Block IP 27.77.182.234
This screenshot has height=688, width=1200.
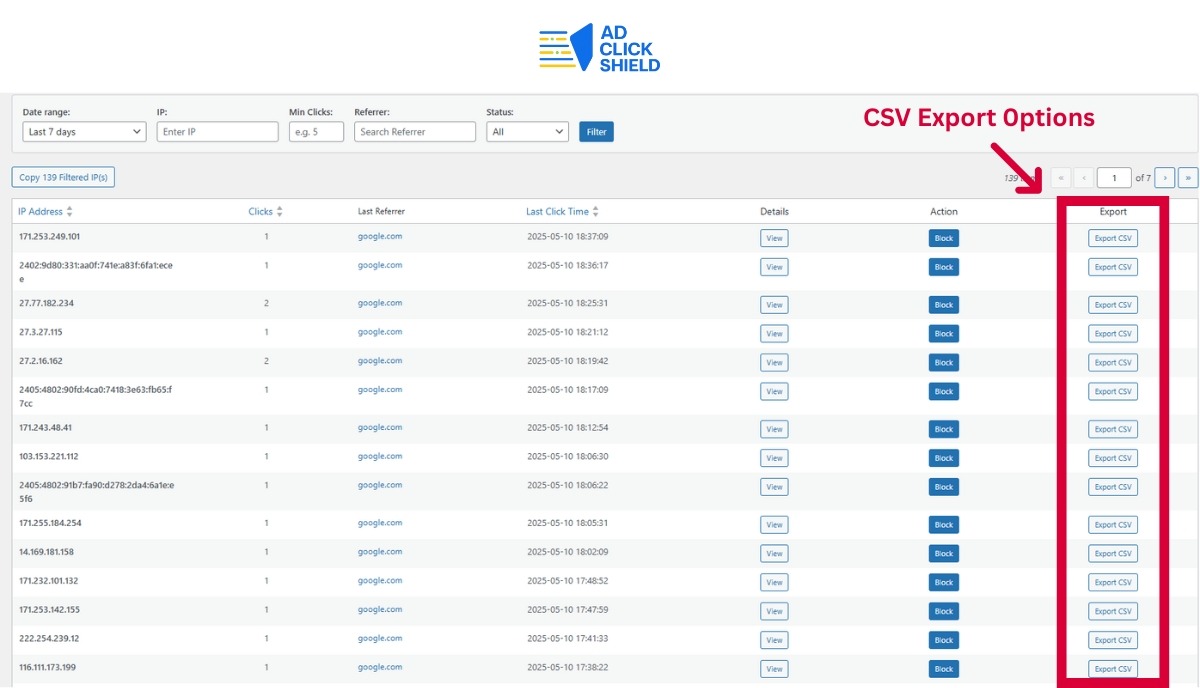coord(943,305)
